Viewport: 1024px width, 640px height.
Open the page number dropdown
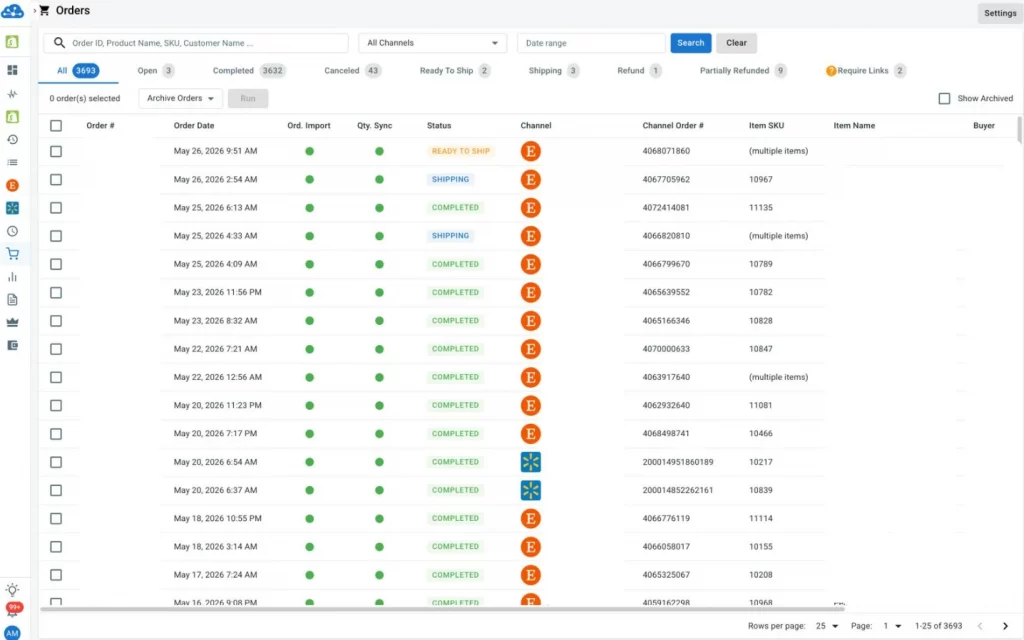click(892, 626)
